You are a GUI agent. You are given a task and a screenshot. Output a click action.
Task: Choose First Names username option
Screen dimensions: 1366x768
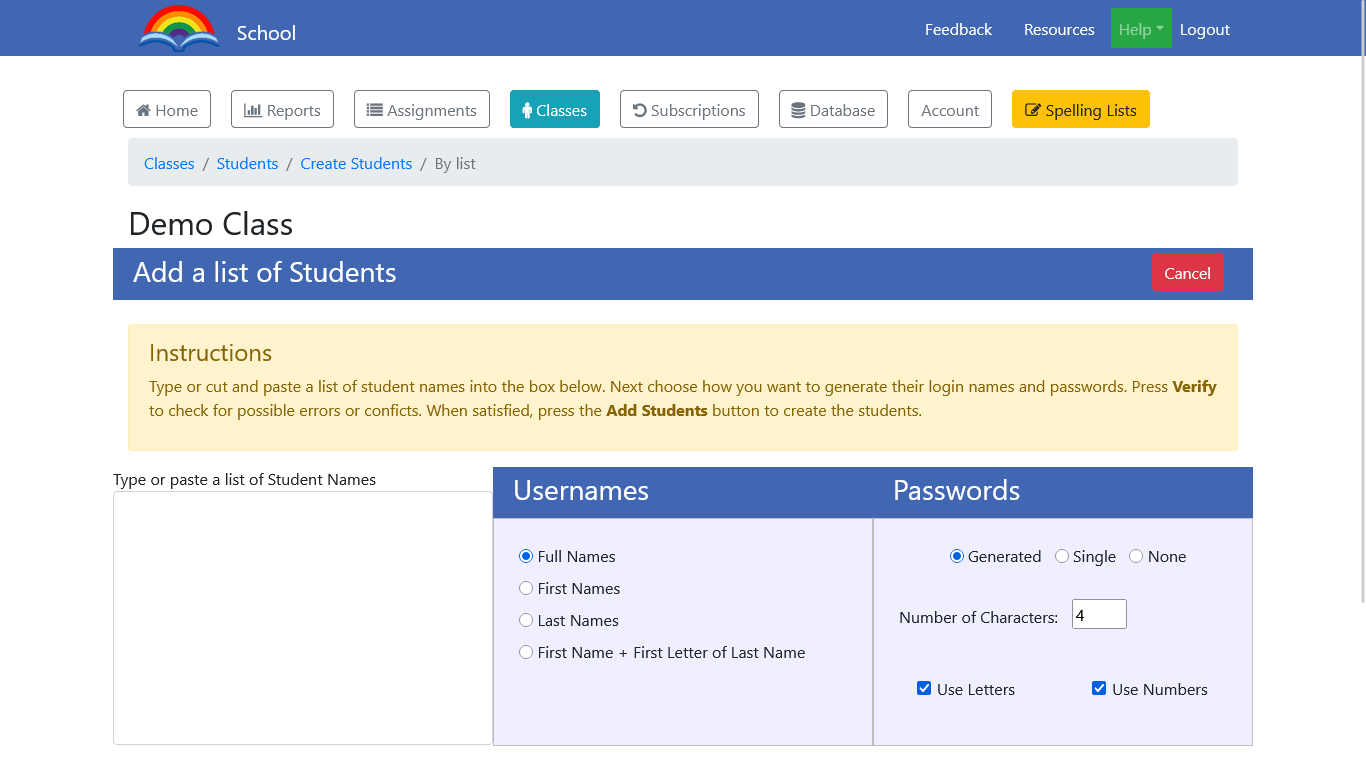526,588
